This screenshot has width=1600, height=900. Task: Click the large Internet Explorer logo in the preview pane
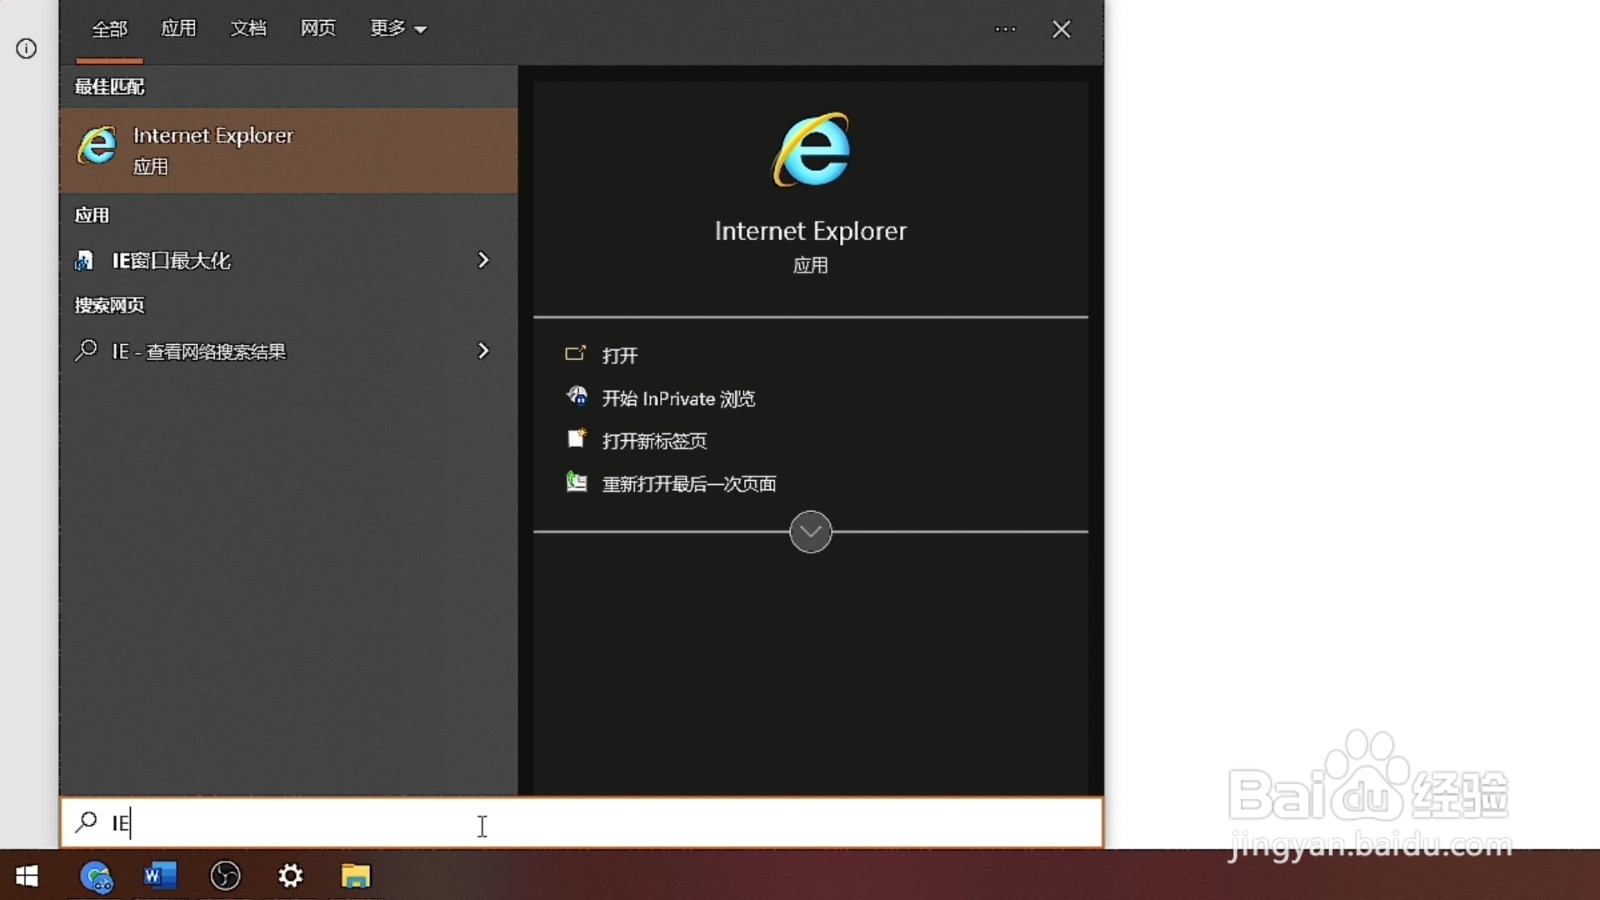click(x=811, y=150)
